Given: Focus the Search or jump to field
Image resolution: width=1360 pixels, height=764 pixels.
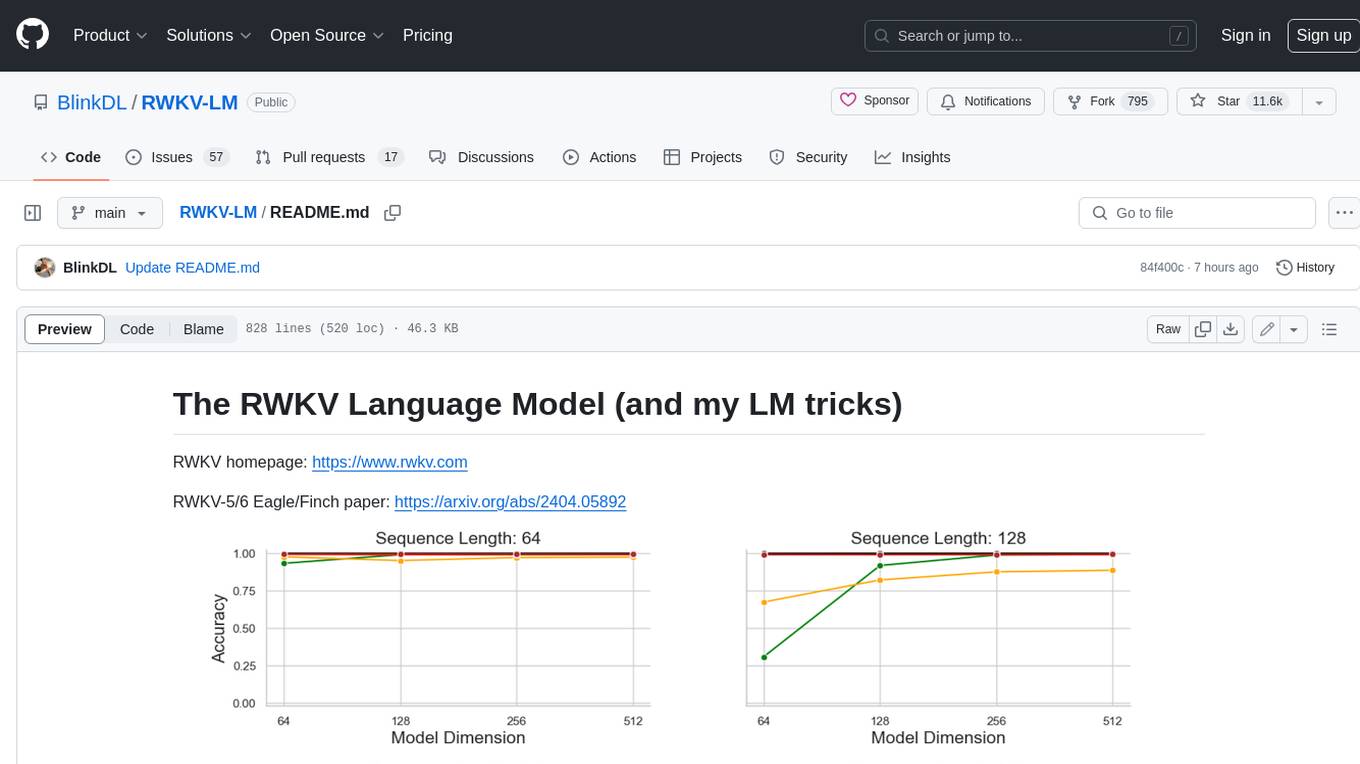Looking at the screenshot, I should (x=1032, y=35).
